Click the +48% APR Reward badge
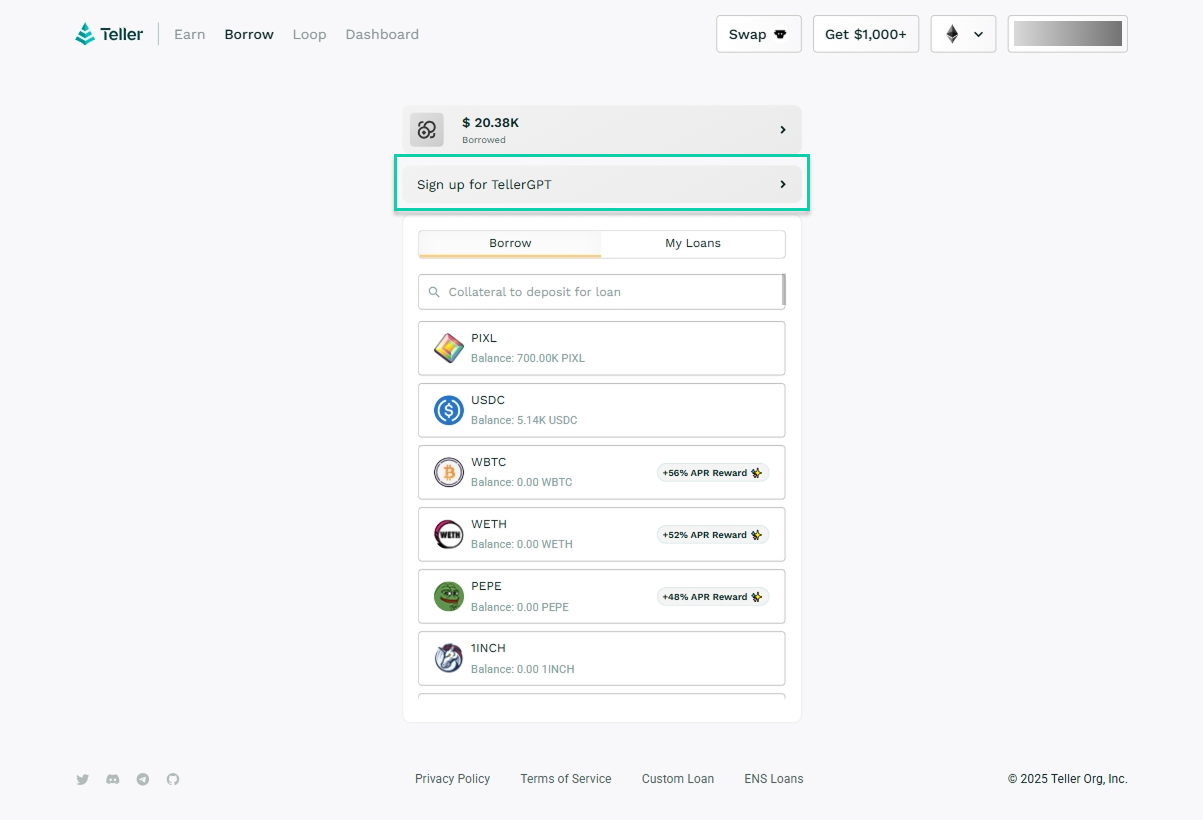This screenshot has width=1203, height=820. (713, 597)
